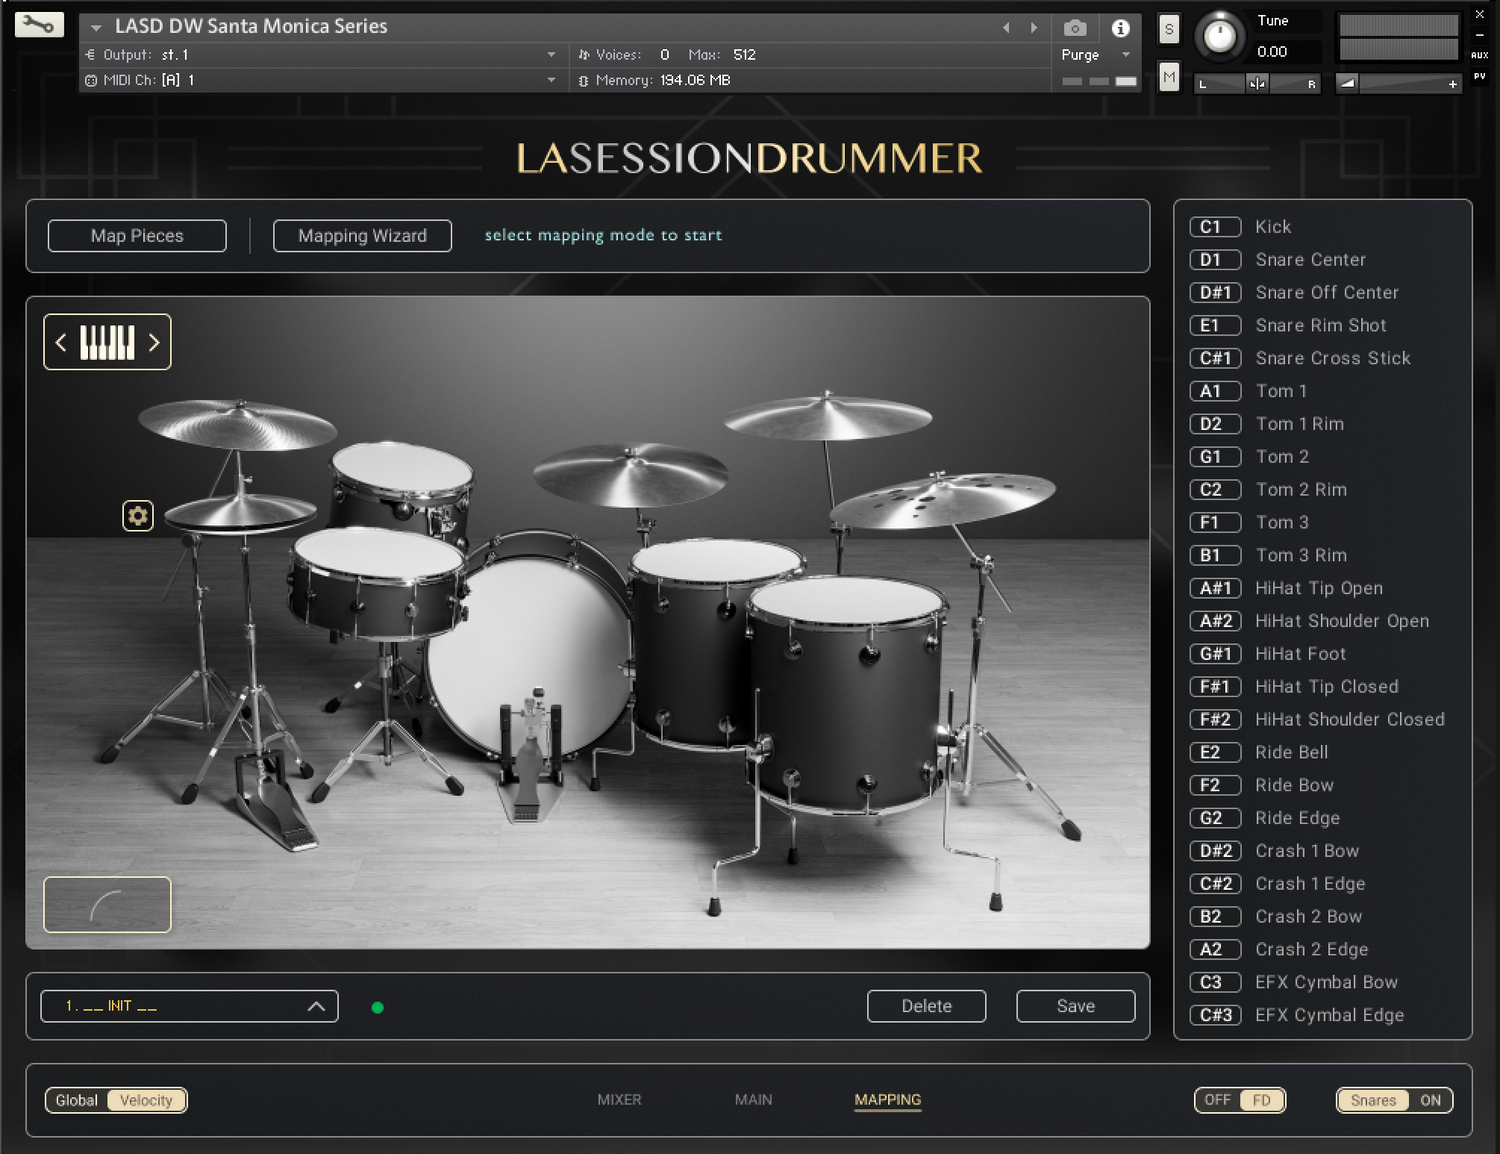Solo the instrument with S button

[x=1169, y=30]
